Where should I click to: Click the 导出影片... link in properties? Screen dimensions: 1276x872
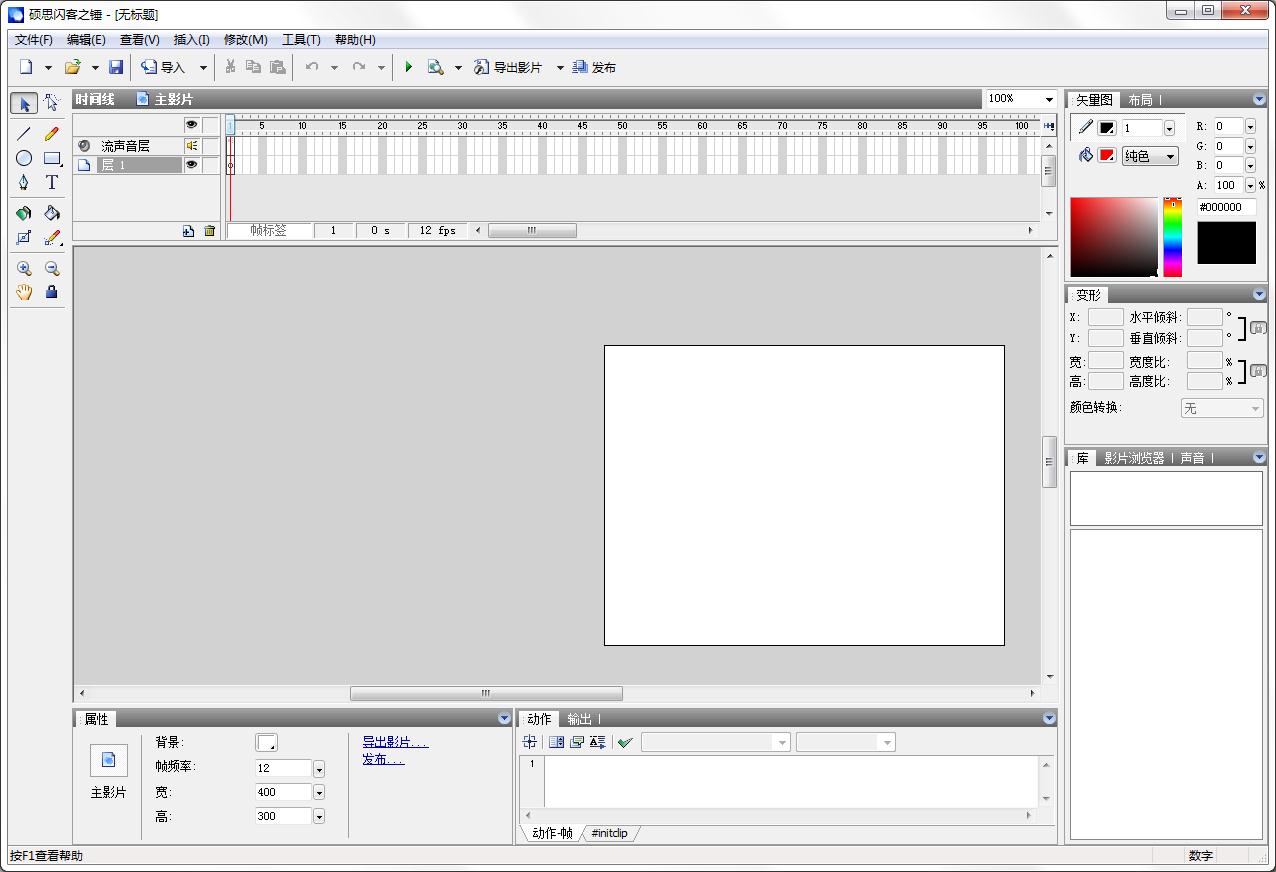(395, 742)
